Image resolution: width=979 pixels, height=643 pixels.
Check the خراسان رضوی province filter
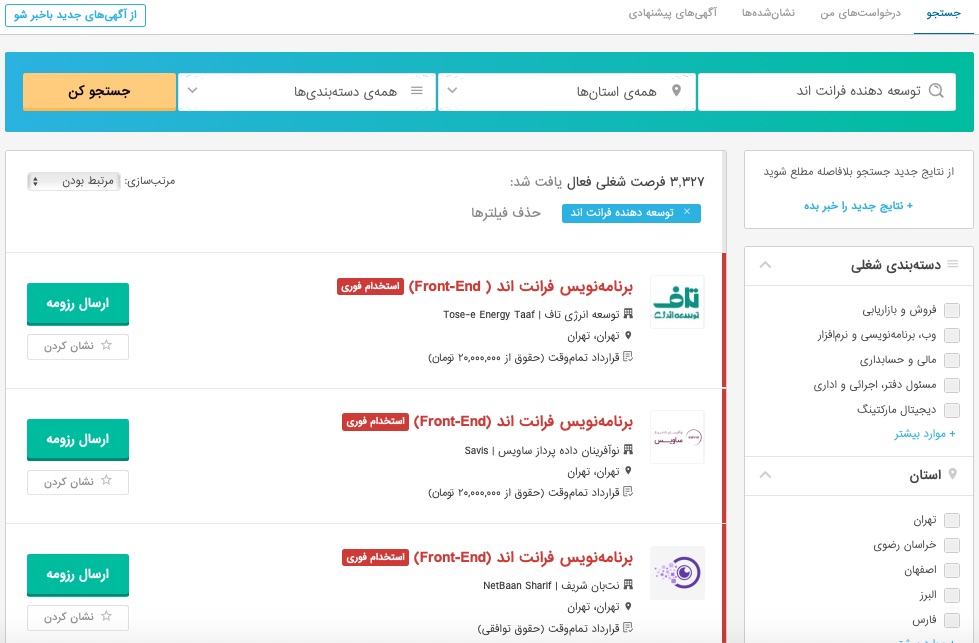point(952,545)
